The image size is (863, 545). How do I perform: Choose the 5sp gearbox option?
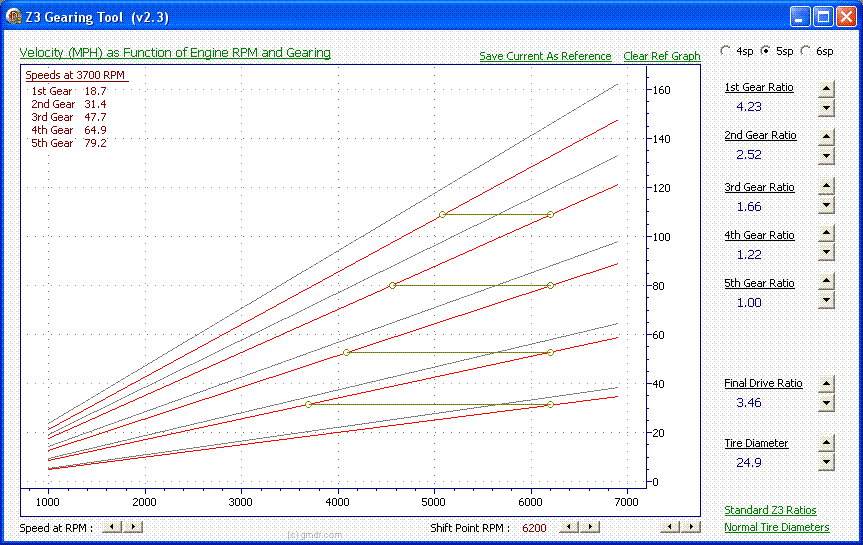766,51
